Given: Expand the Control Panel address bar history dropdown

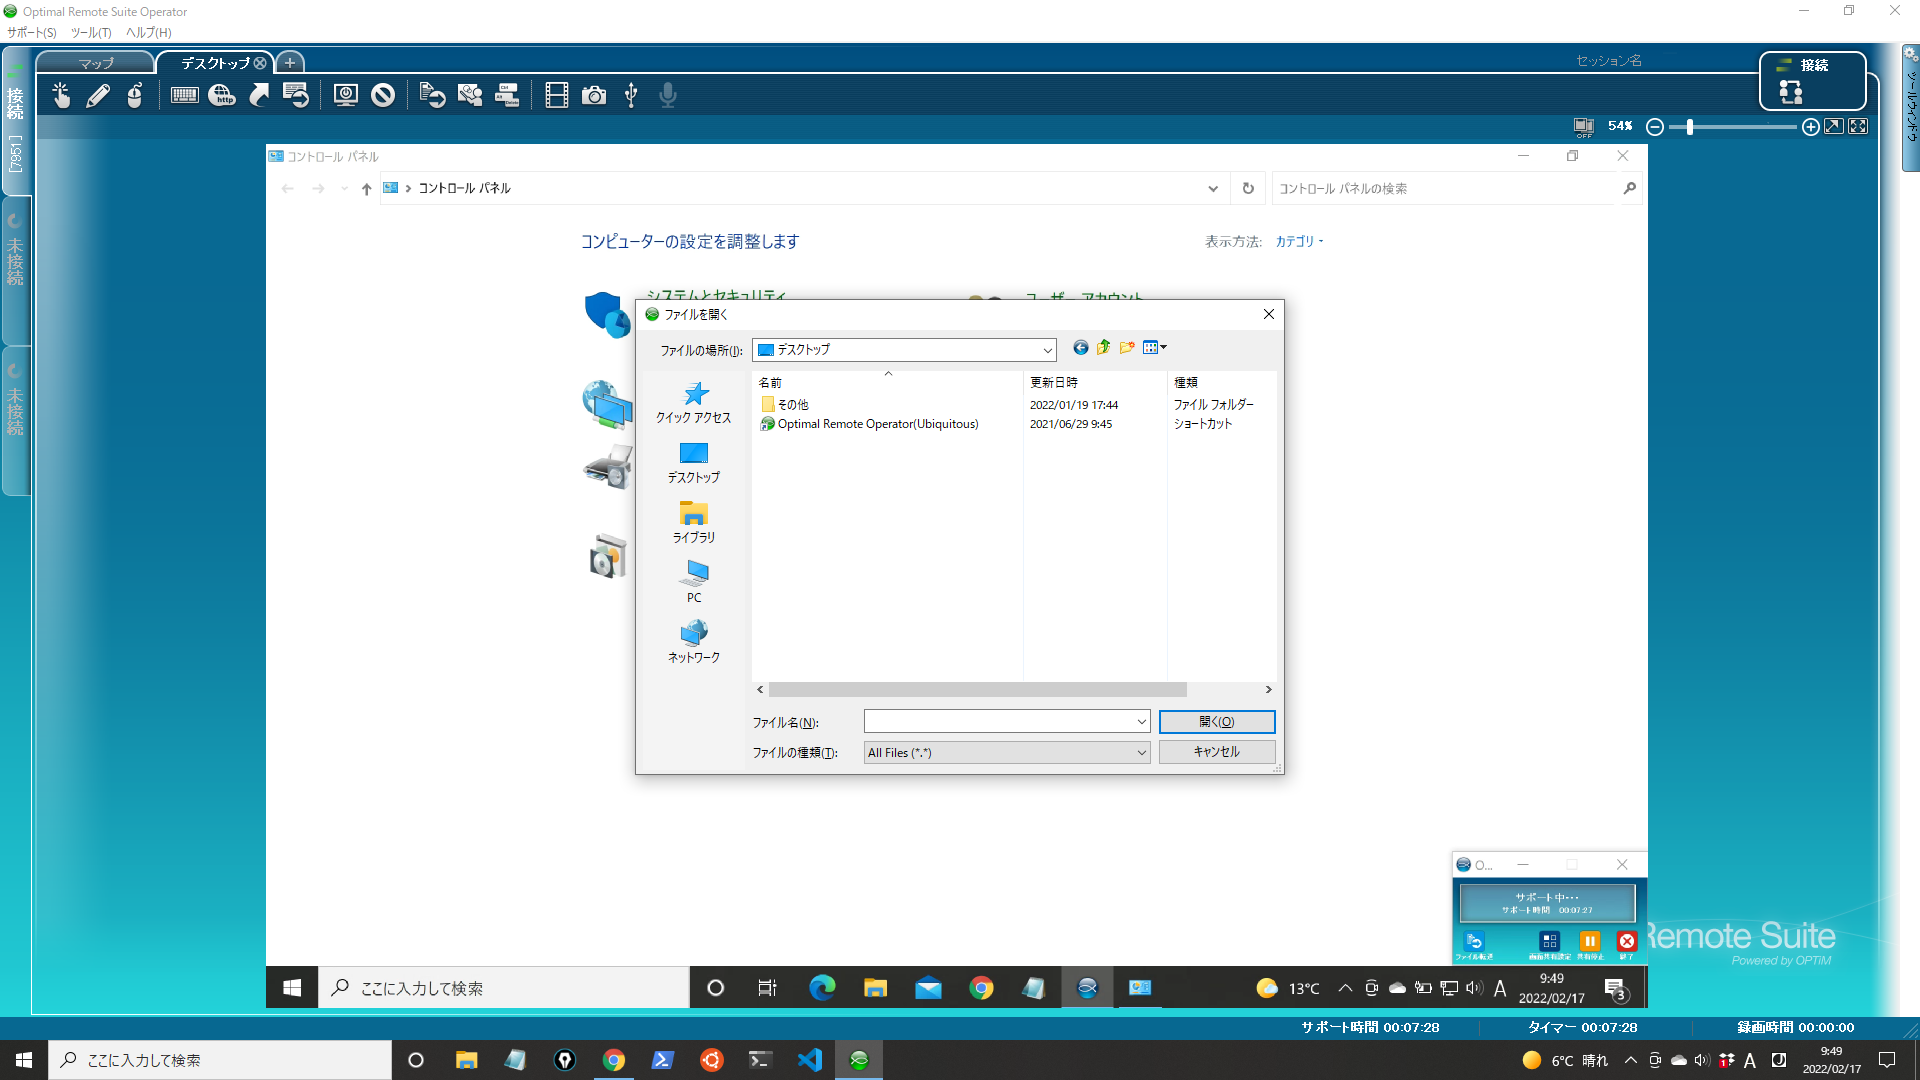Looking at the screenshot, I should [x=1213, y=188].
